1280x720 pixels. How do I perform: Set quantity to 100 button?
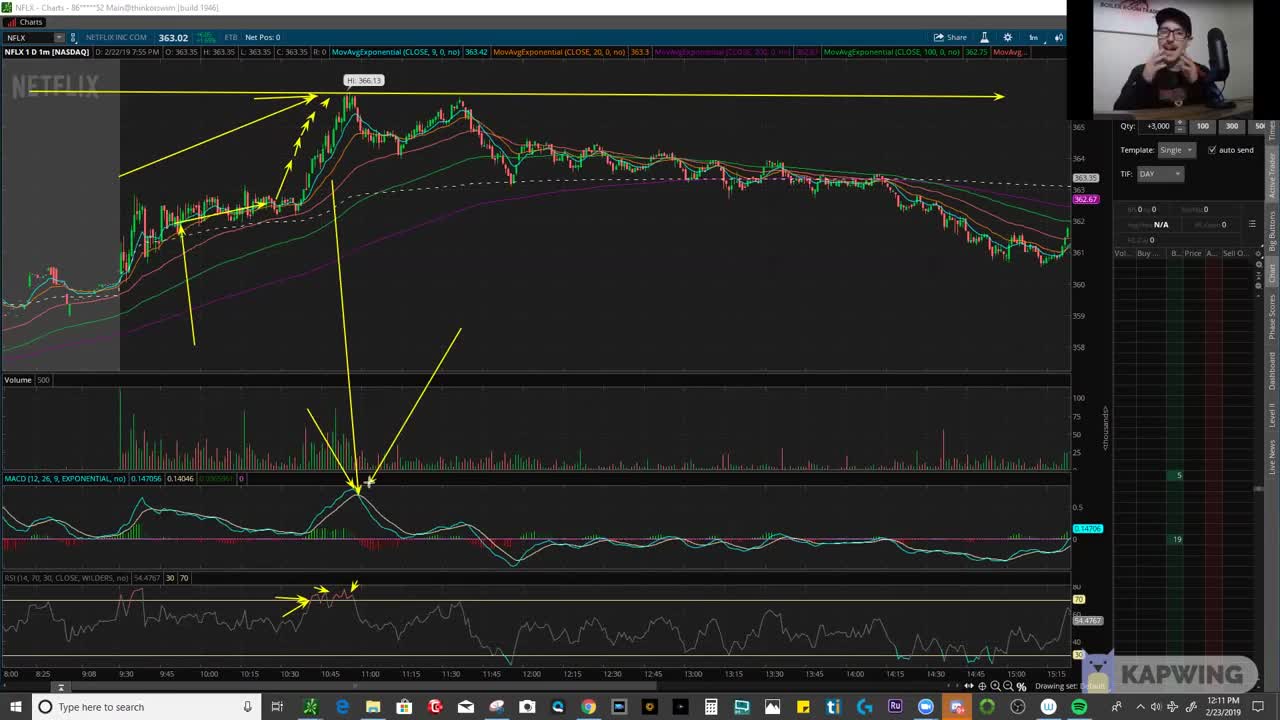[x=1203, y=126]
